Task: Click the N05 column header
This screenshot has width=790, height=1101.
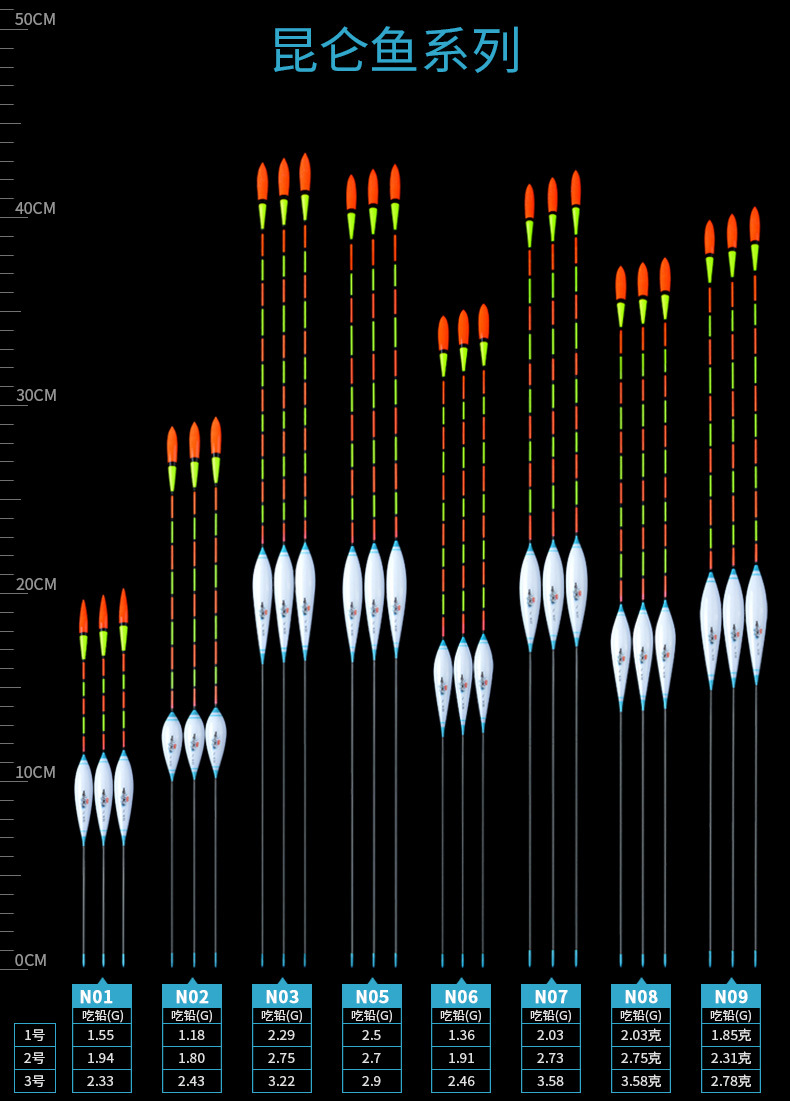Action: [x=371, y=996]
